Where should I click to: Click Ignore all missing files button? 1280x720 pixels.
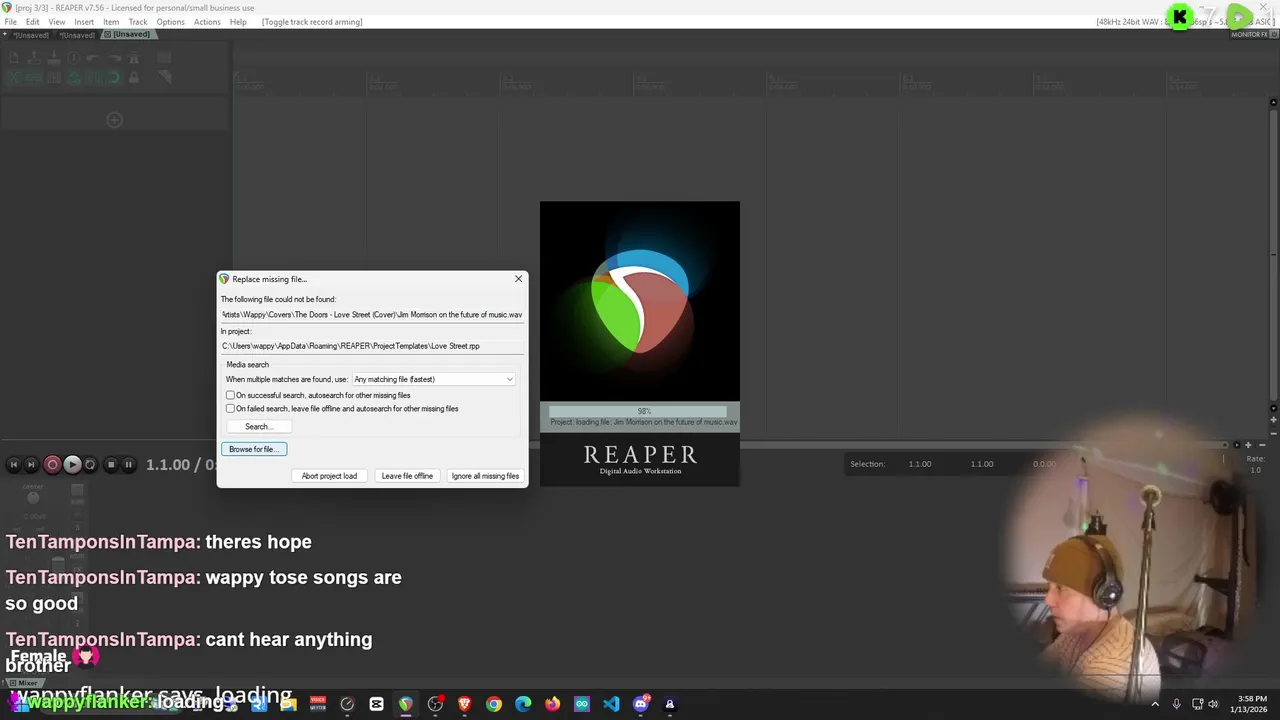click(x=485, y=476)
